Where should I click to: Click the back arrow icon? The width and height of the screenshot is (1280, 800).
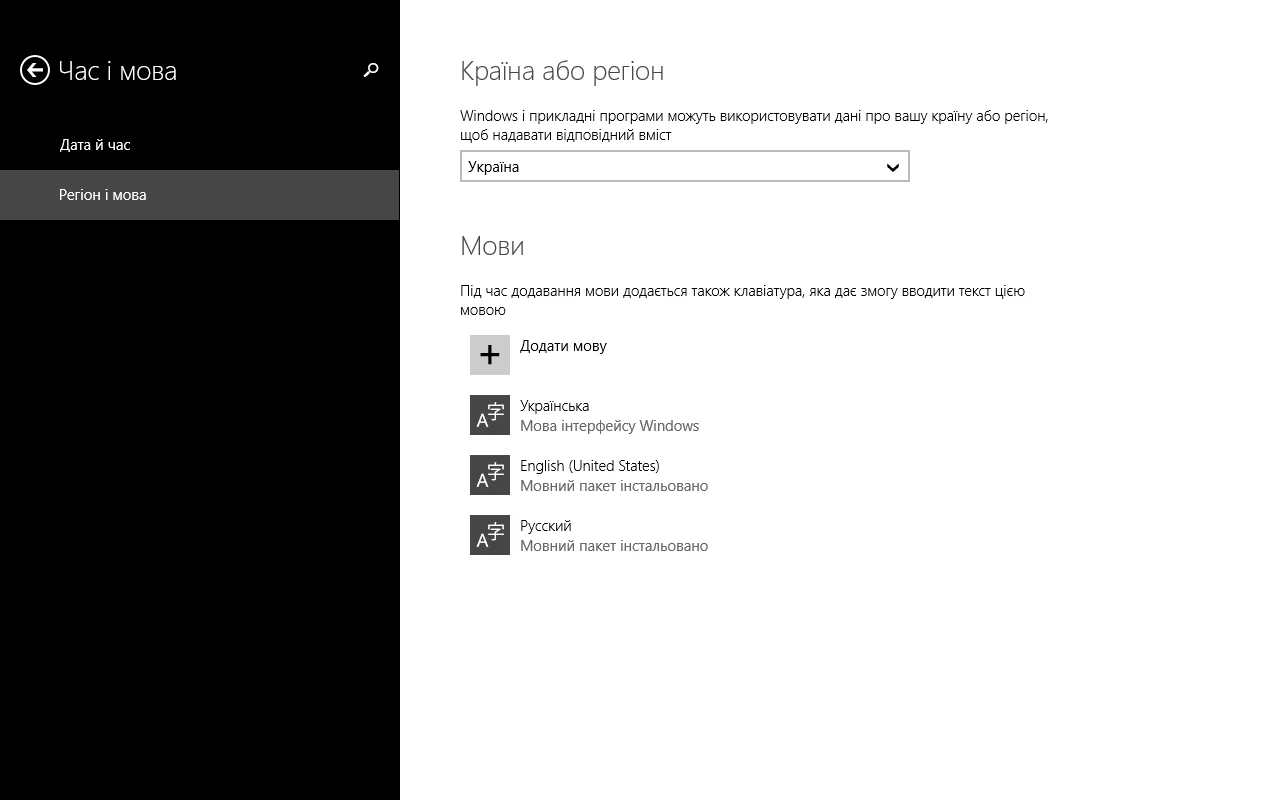[x=35, y=70]
